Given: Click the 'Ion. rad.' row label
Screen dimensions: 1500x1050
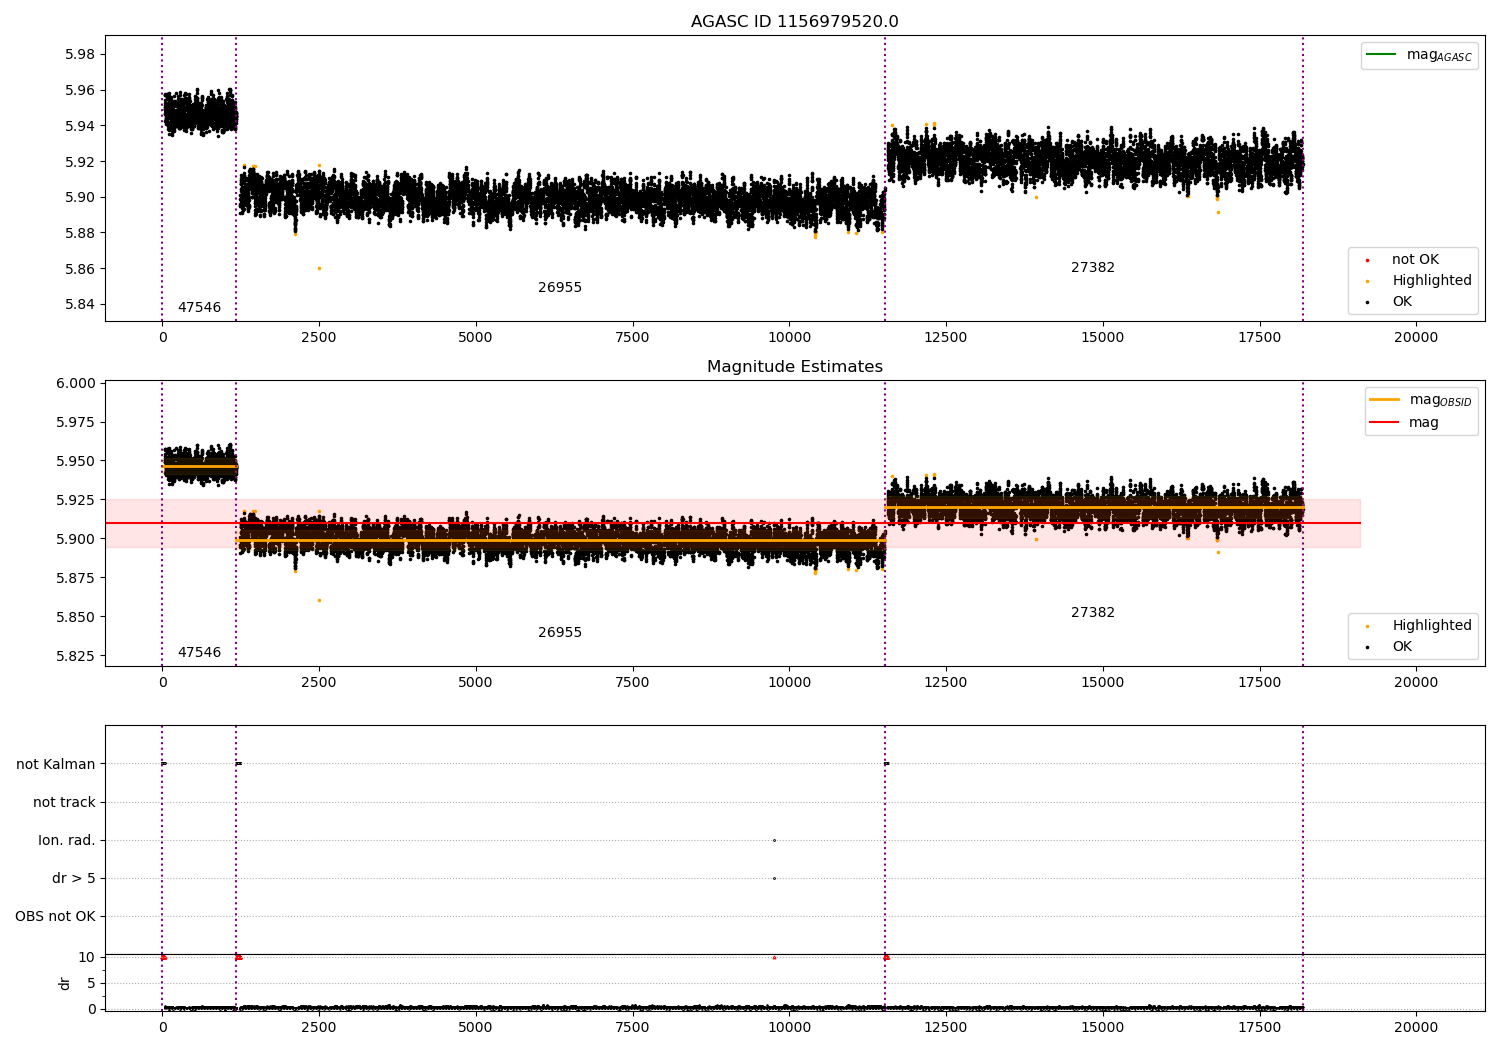Looking at the screenshot, I should (x=67, y=840).
